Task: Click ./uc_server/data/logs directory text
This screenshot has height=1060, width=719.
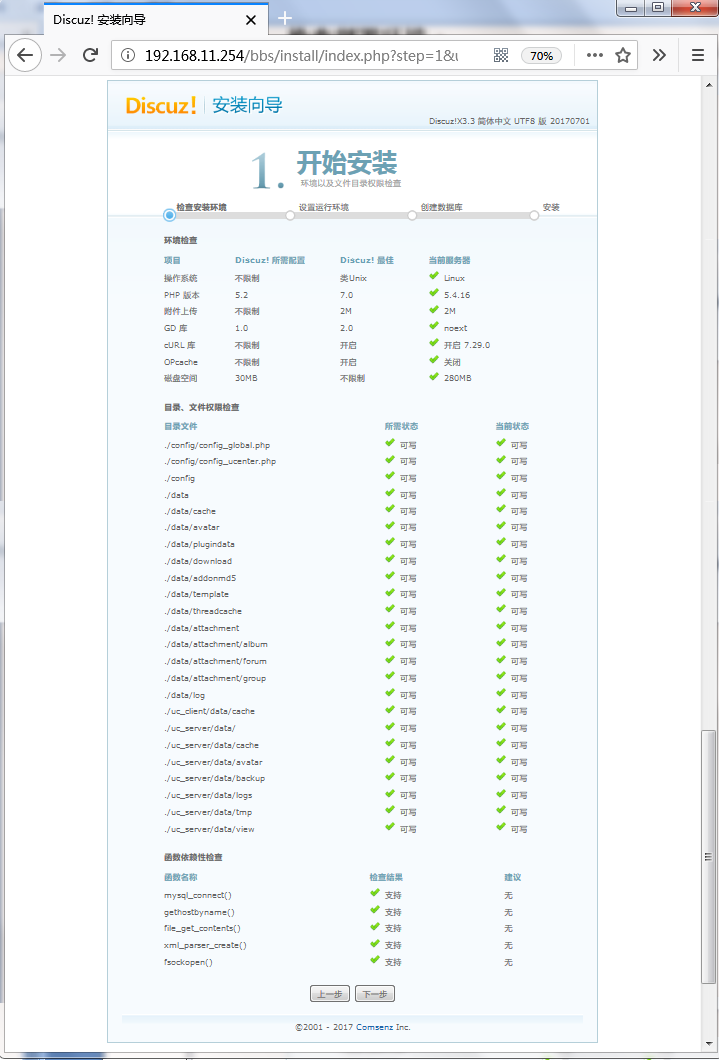Action: [208, 795]
